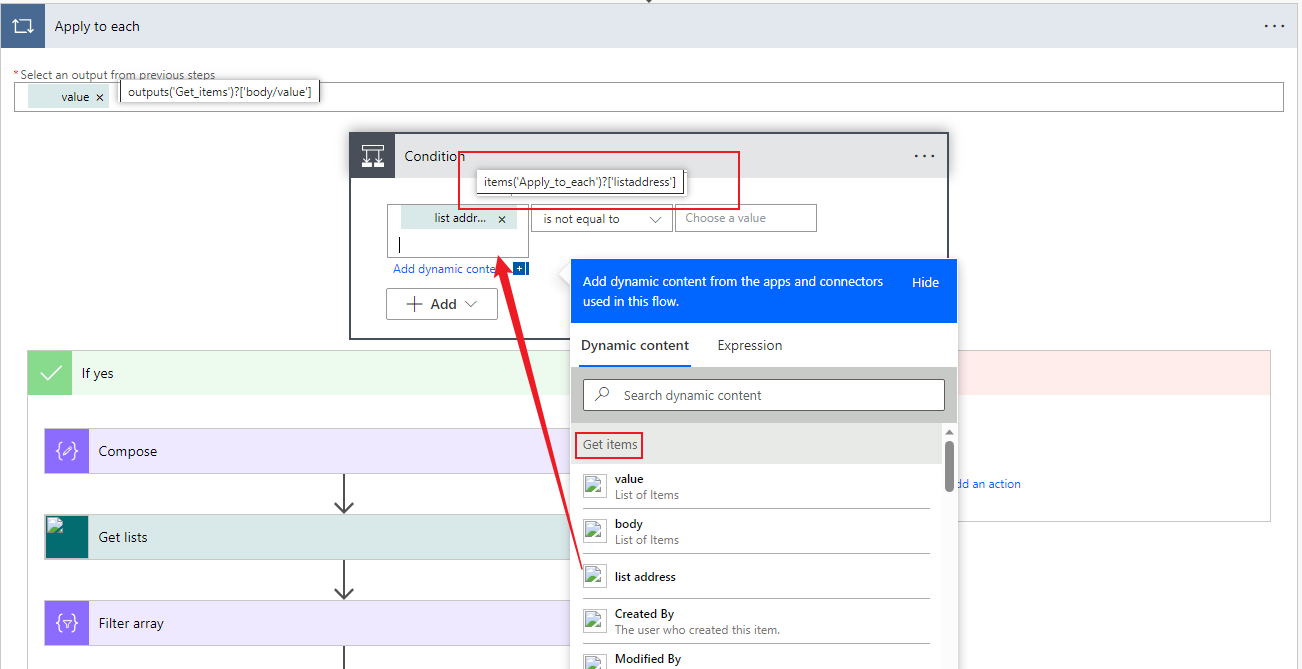The image size is (1302, 669).
Task: Select the list address dynamic content icon
Action: 595,576
